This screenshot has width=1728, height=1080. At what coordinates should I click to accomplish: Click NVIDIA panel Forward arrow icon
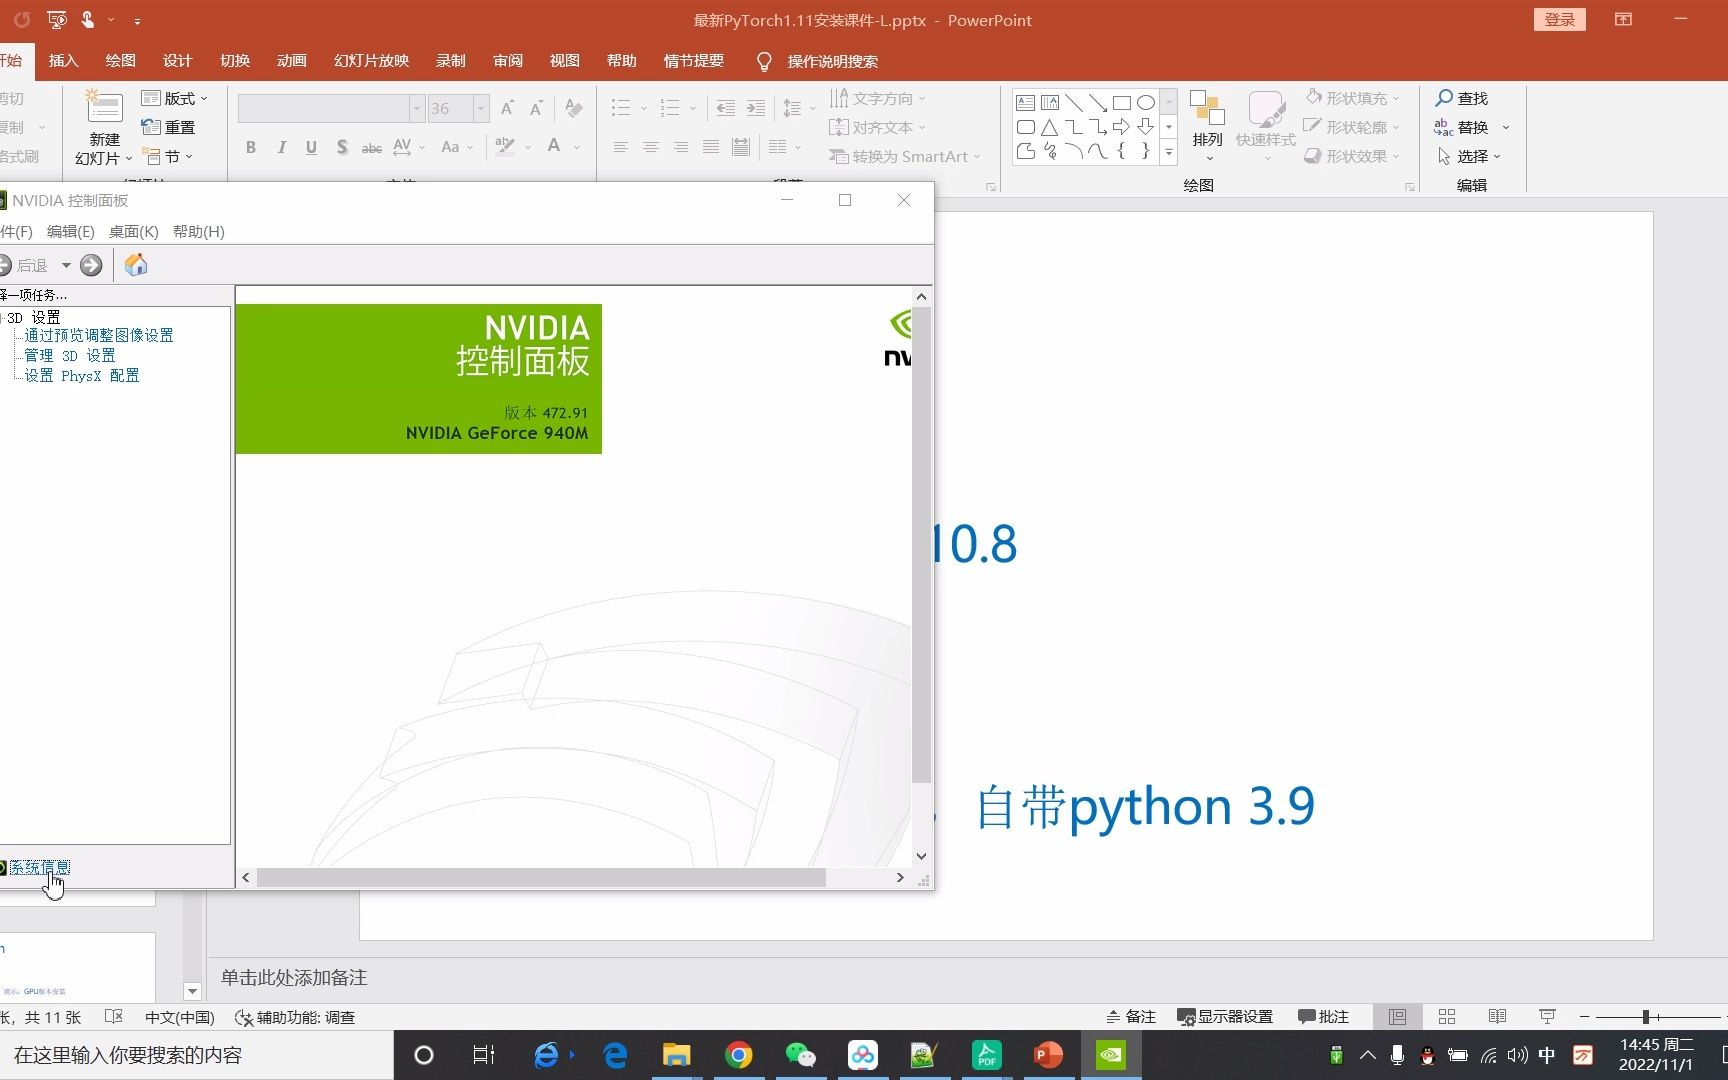91,265
